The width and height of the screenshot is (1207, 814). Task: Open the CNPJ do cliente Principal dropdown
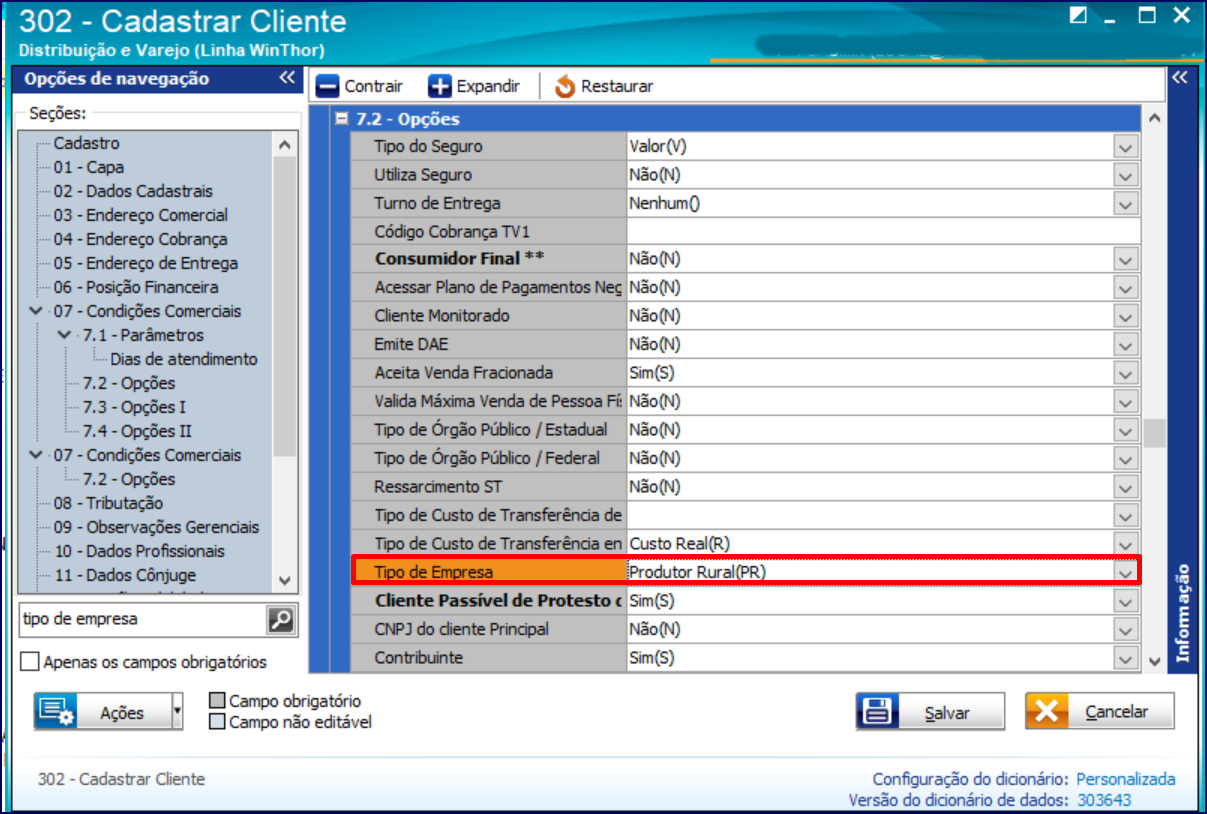click(1127, 630)
